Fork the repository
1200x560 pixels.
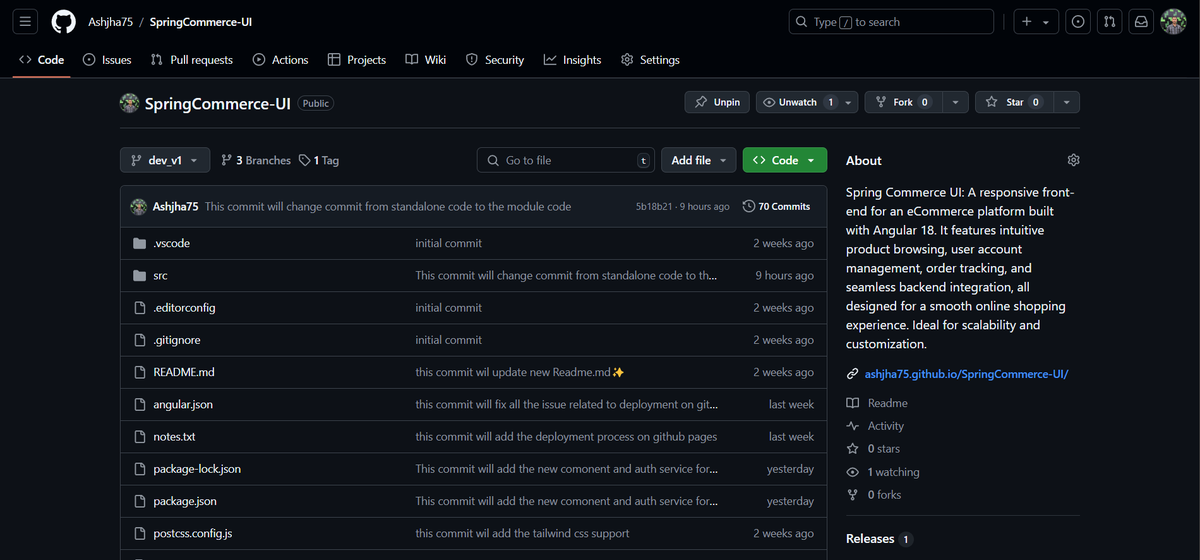[x=903, y=102]
